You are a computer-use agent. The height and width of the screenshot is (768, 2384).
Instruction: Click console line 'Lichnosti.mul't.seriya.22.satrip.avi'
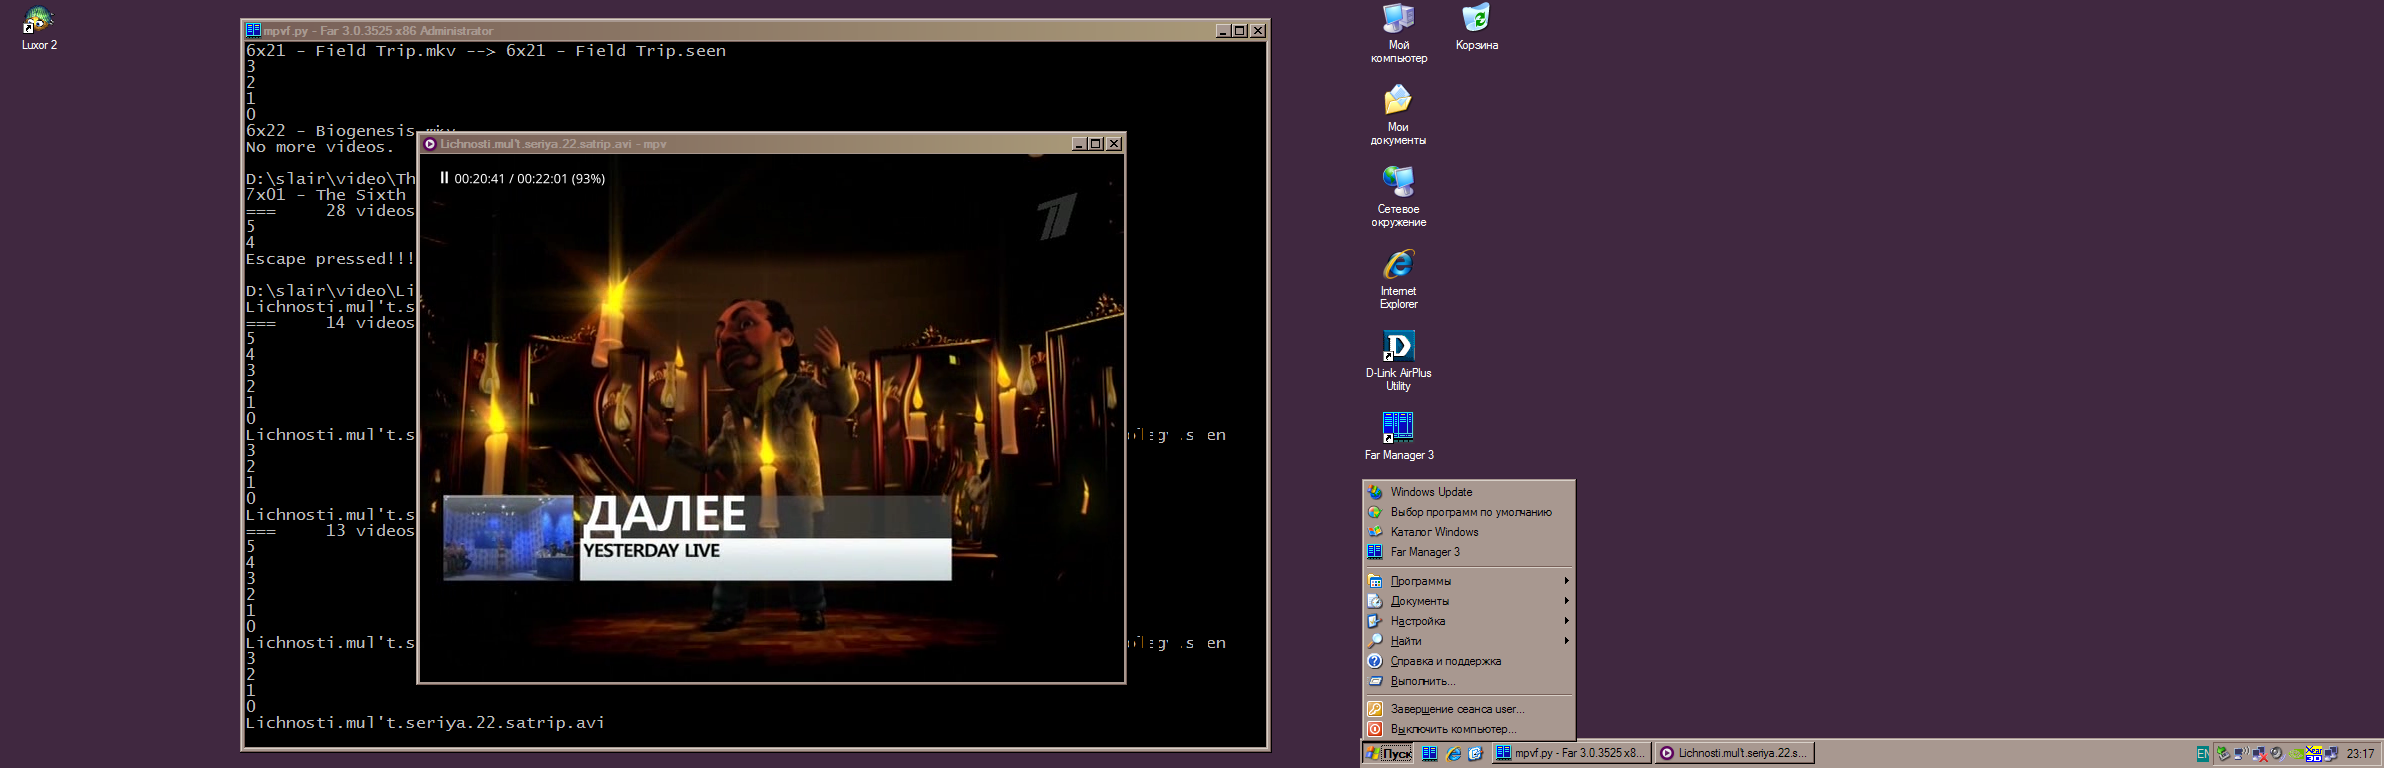click(425, 723)
